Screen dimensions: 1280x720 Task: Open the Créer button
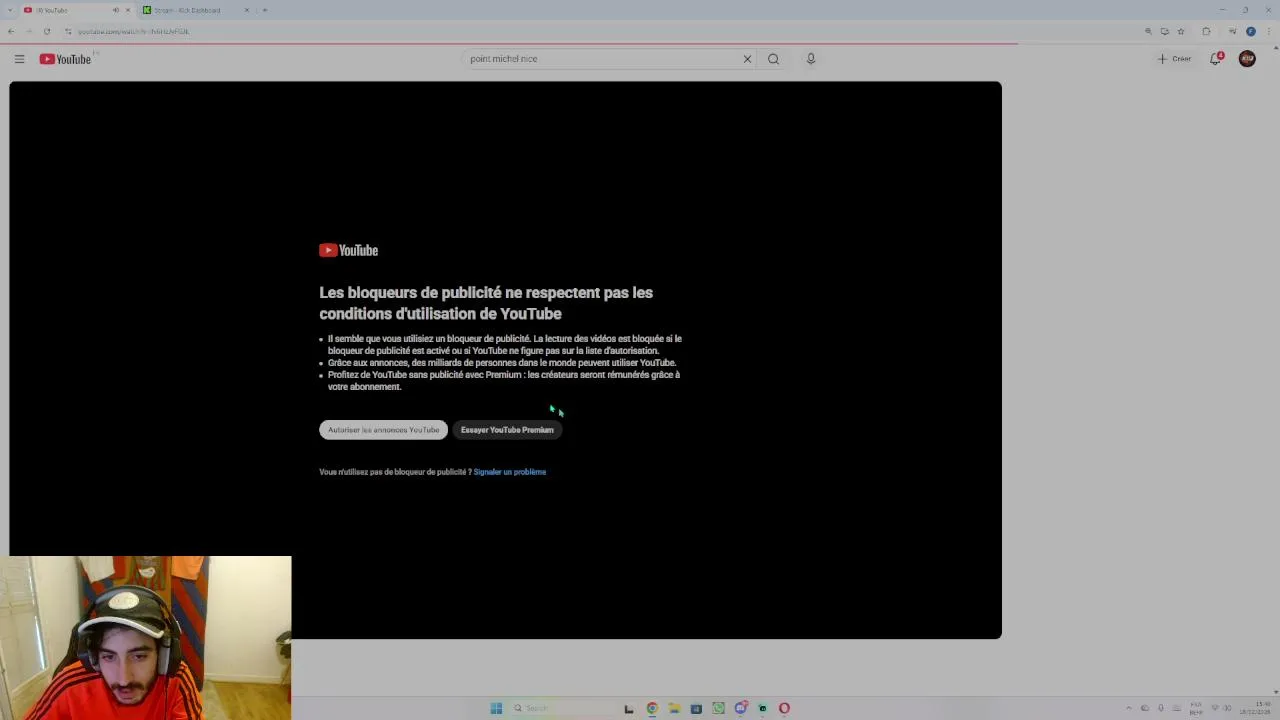1174,59
